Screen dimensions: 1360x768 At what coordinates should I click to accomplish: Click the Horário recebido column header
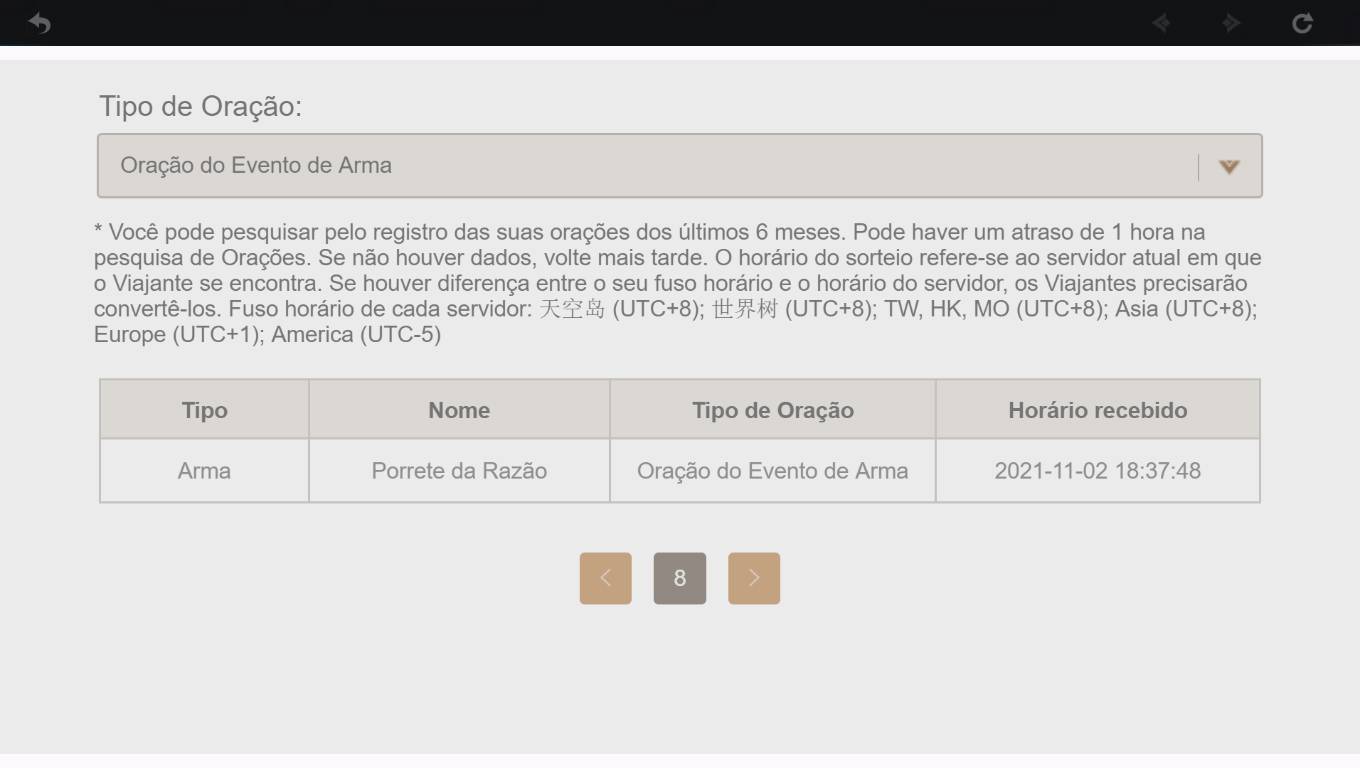(1098, 410)
